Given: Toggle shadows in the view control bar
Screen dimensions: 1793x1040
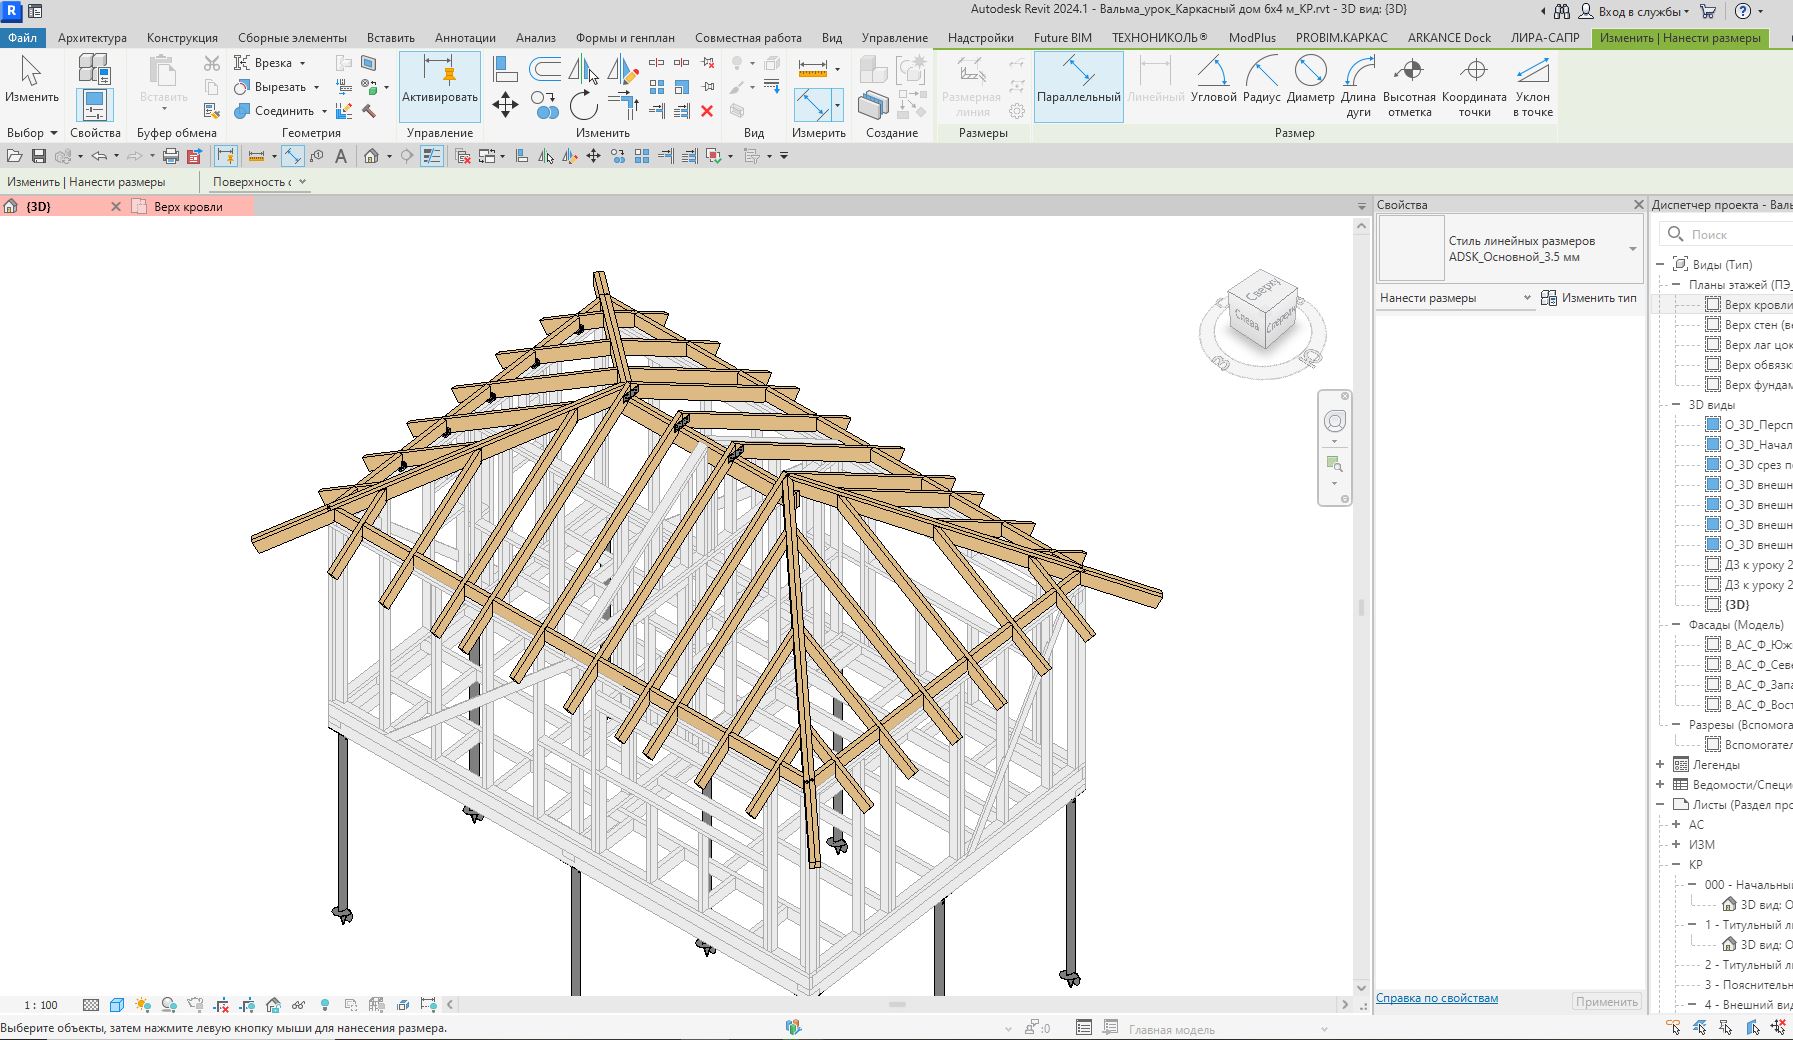Looking at the screenshot, I should coord(168,1005).
